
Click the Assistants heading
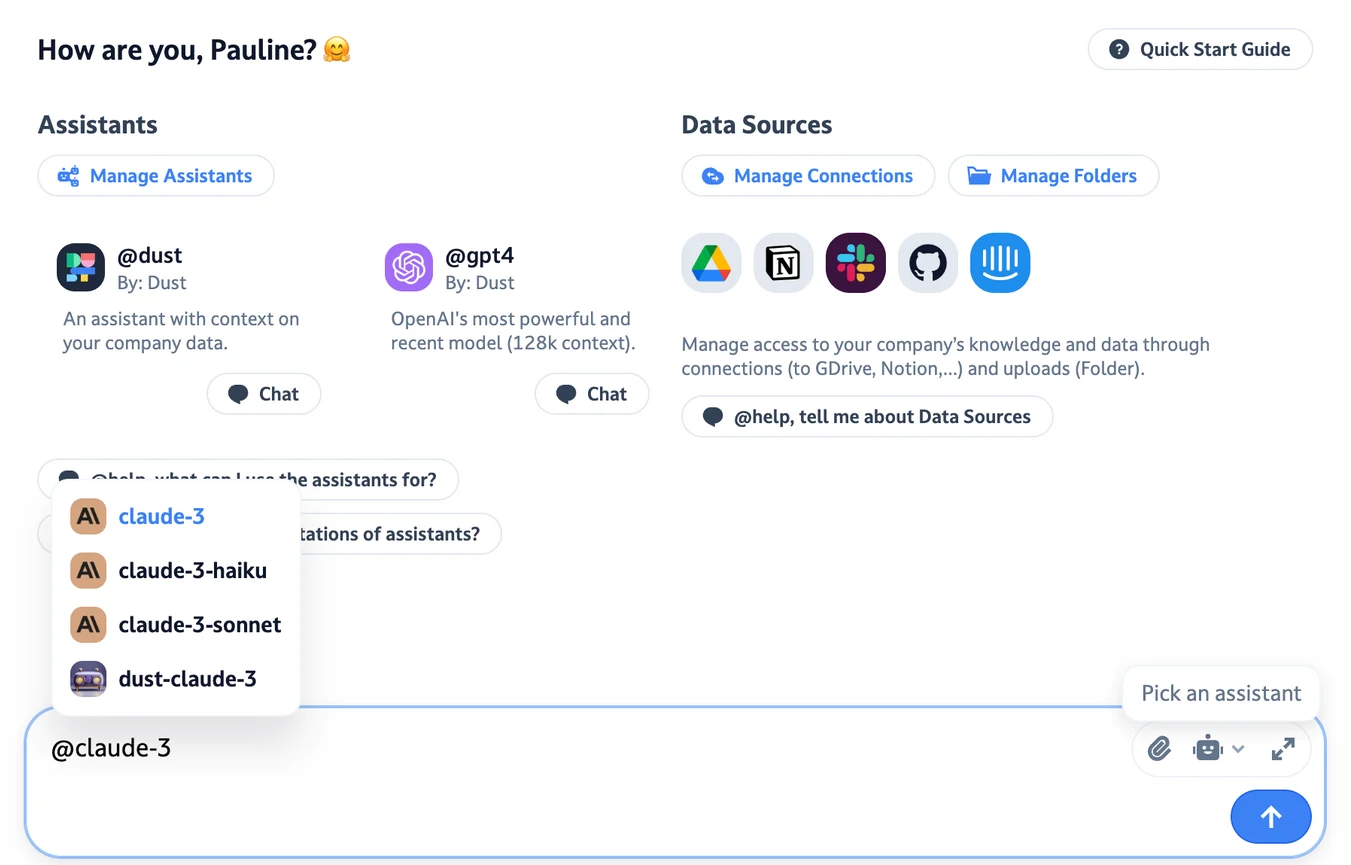pos(98,125)
